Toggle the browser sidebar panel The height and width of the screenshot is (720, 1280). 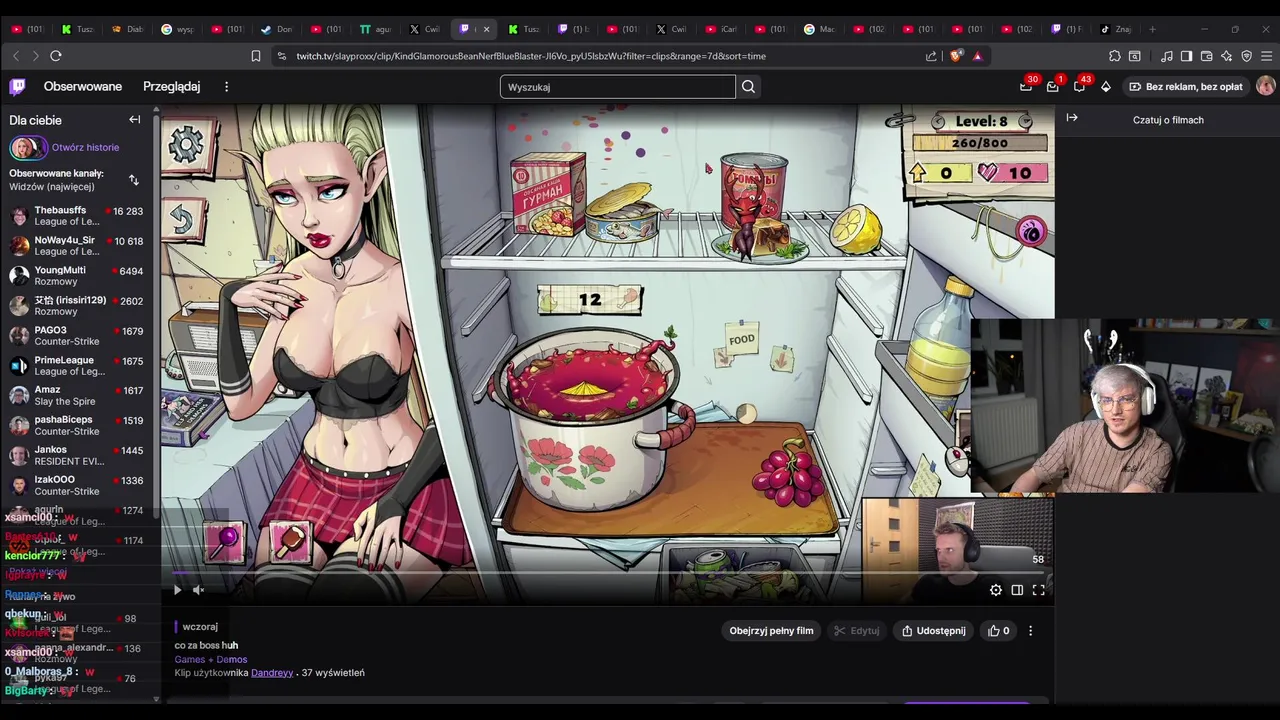pos(1186,56)
